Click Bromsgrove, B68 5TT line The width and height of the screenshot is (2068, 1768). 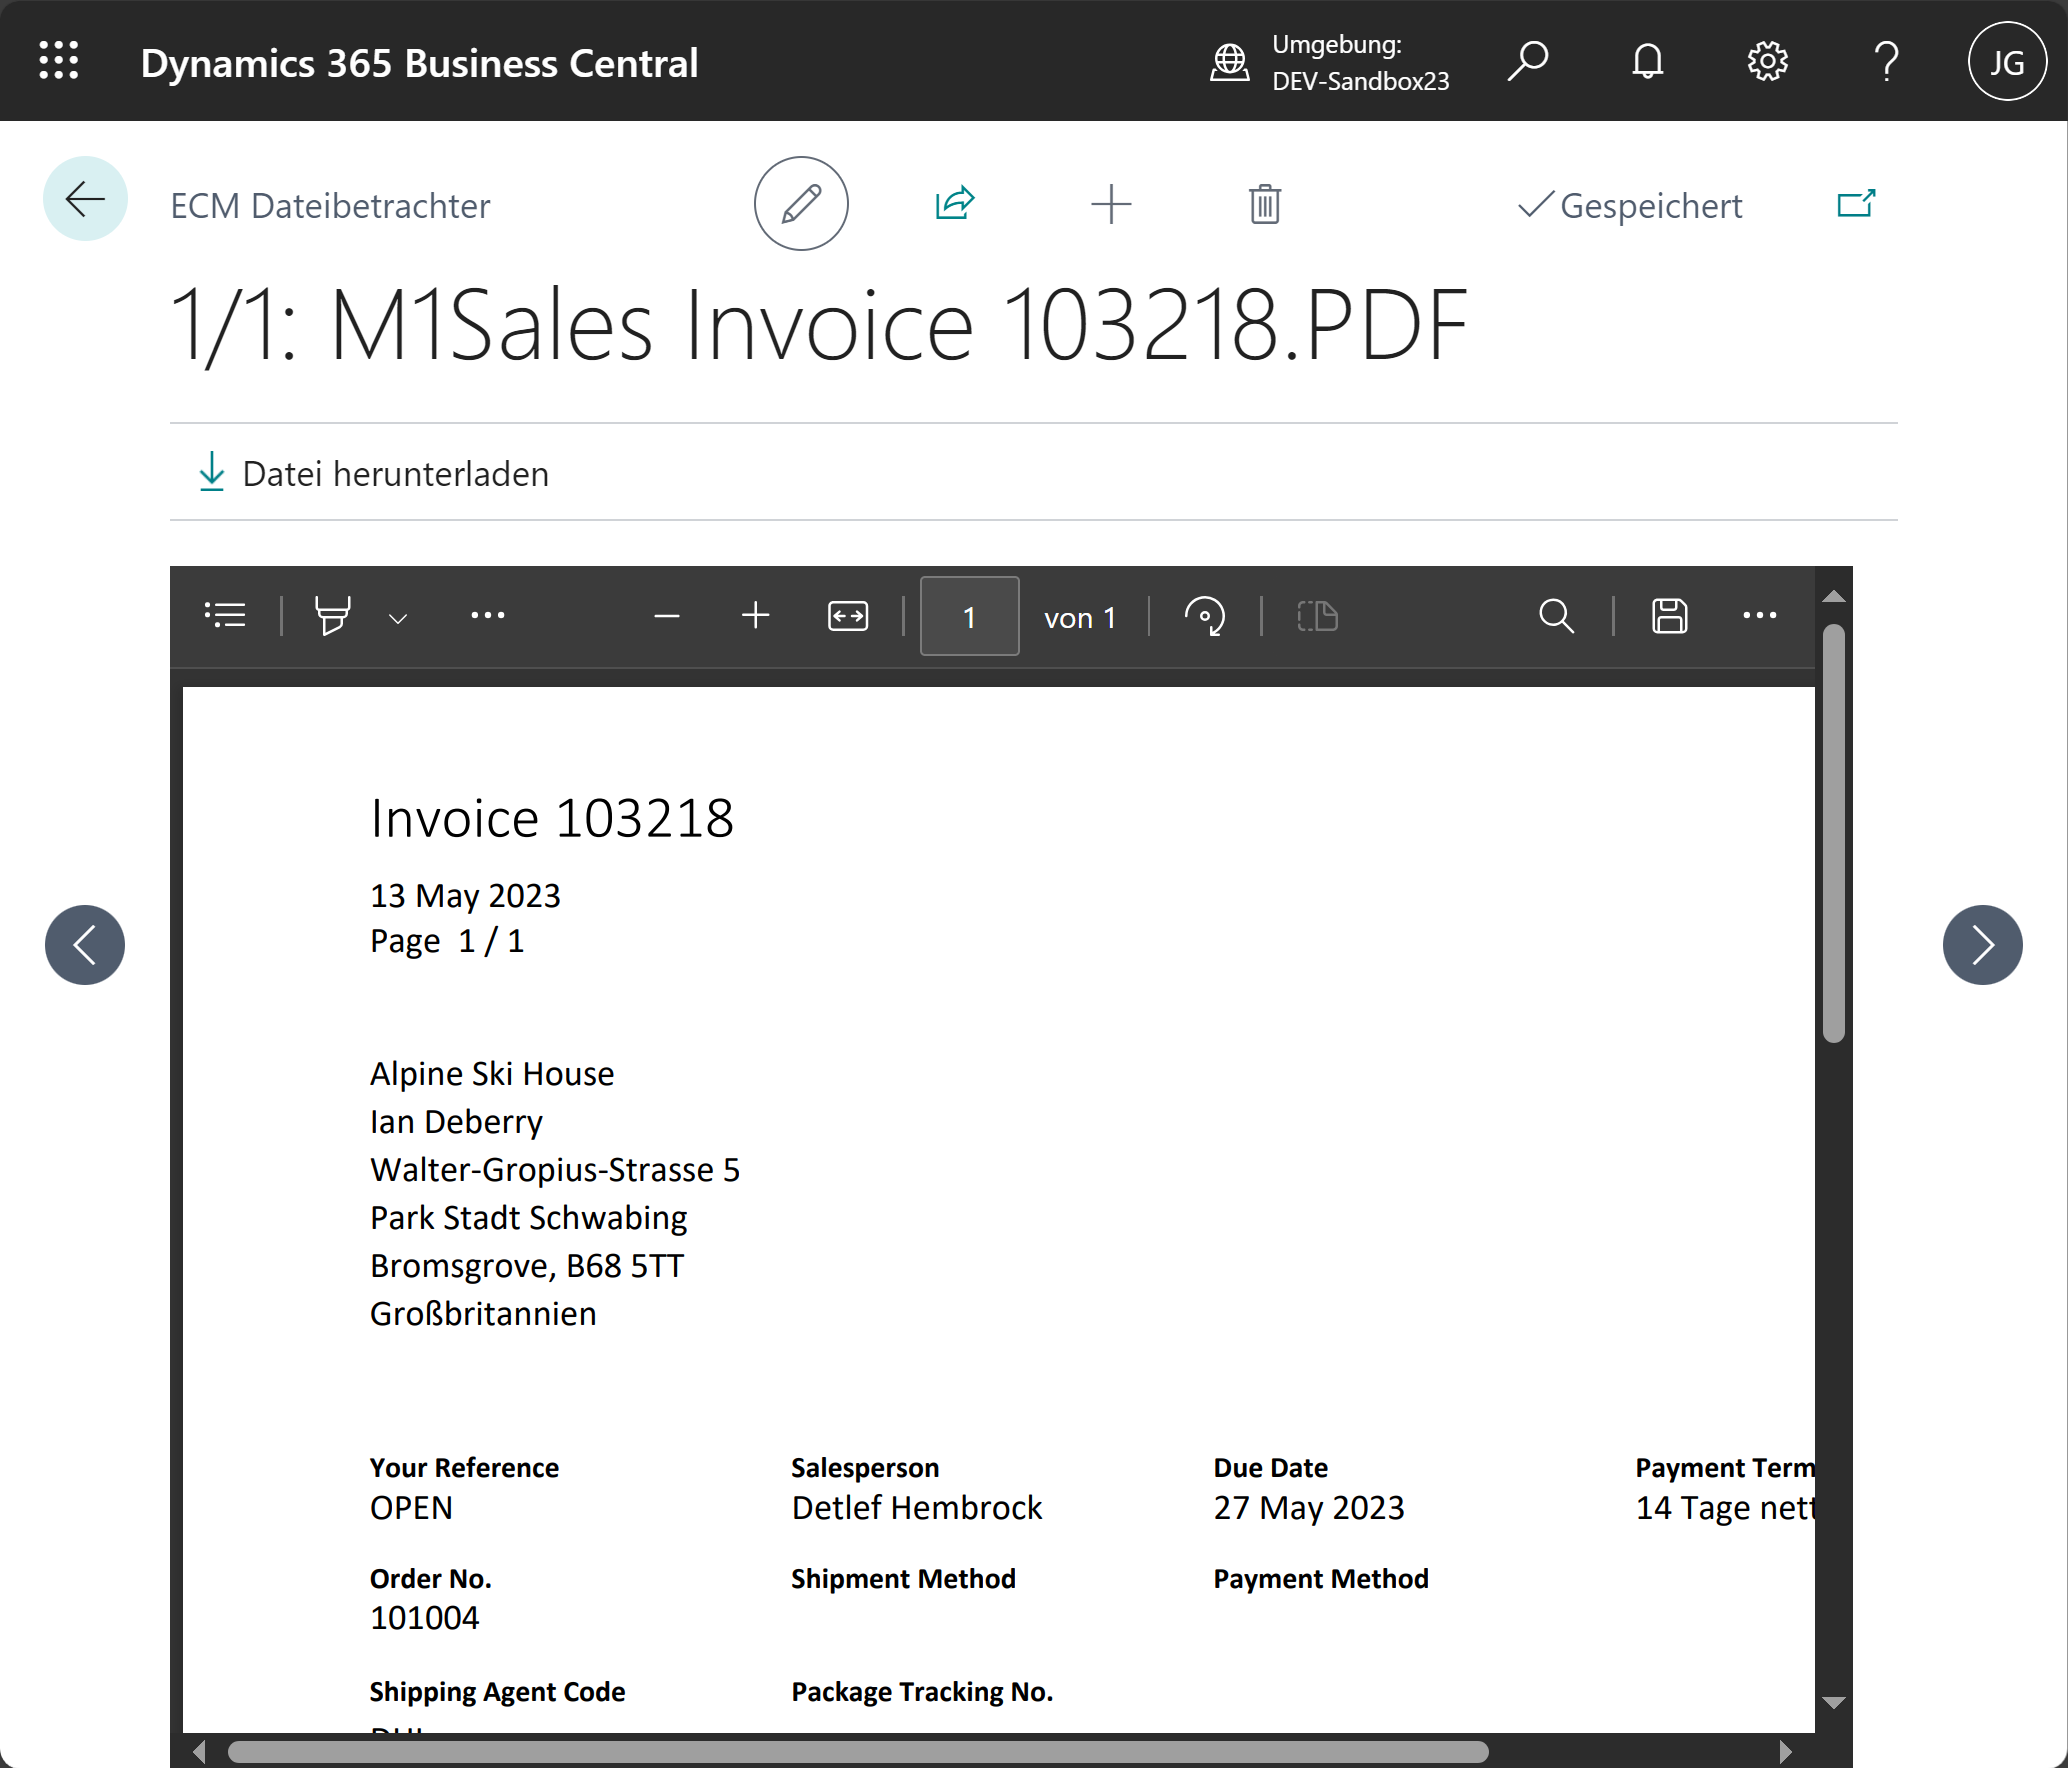527,1266
